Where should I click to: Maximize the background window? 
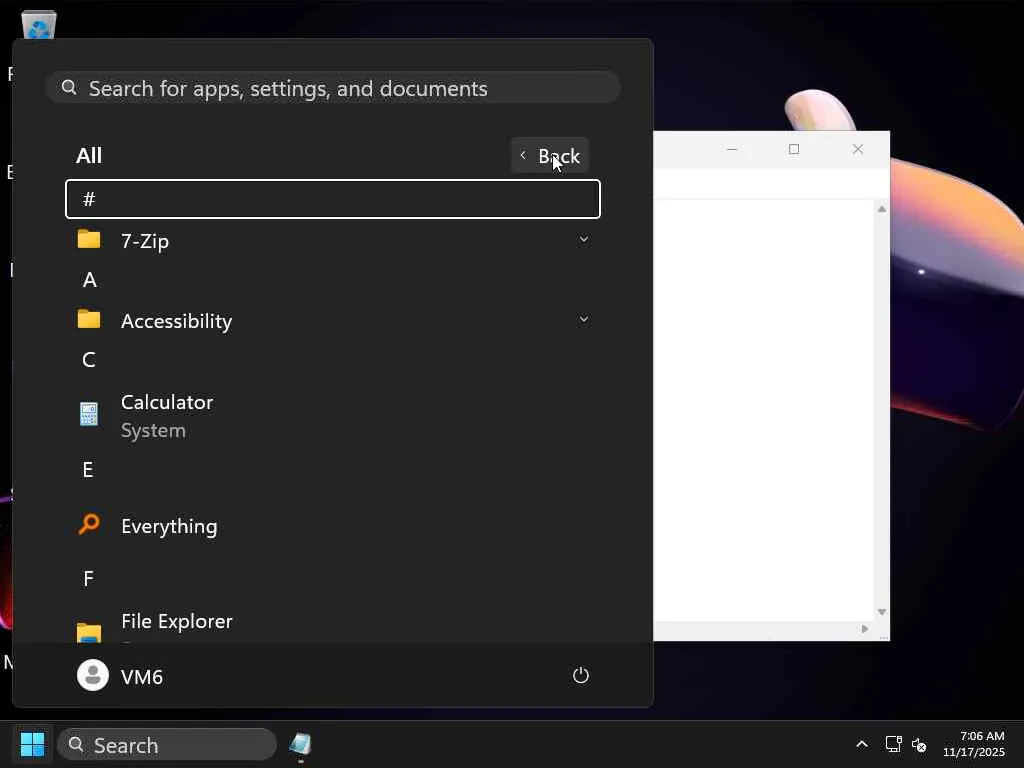[x=794, y=150]
